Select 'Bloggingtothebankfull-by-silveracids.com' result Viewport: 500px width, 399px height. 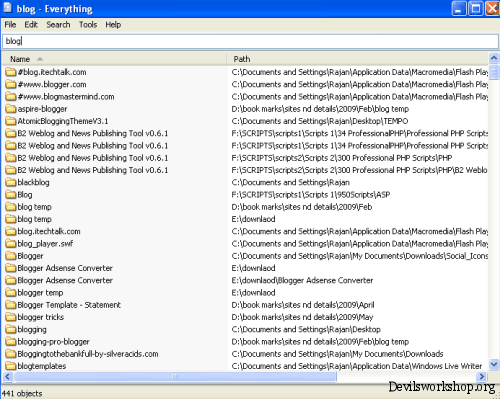[x=88, y=354]
